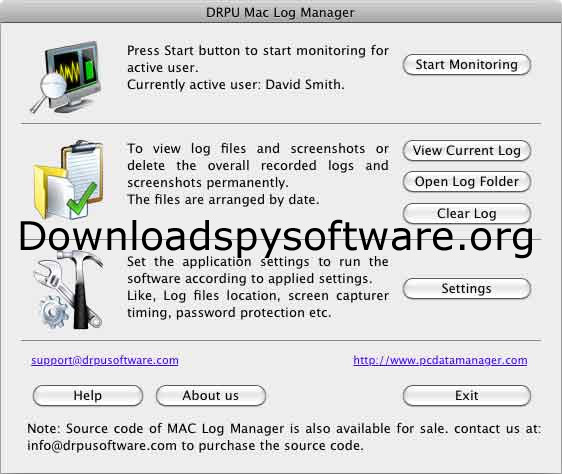
Task: Open the Settings button
Action: click(466, 289)
